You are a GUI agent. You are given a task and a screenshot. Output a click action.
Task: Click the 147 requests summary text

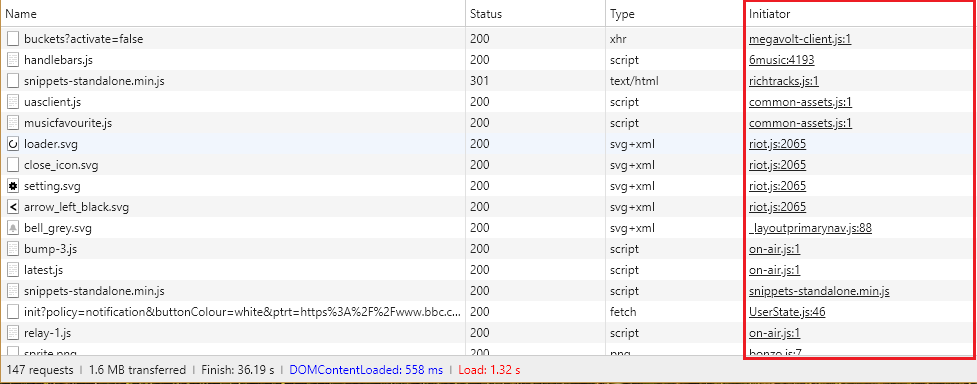pyautogui.click(x=40, y=370)
